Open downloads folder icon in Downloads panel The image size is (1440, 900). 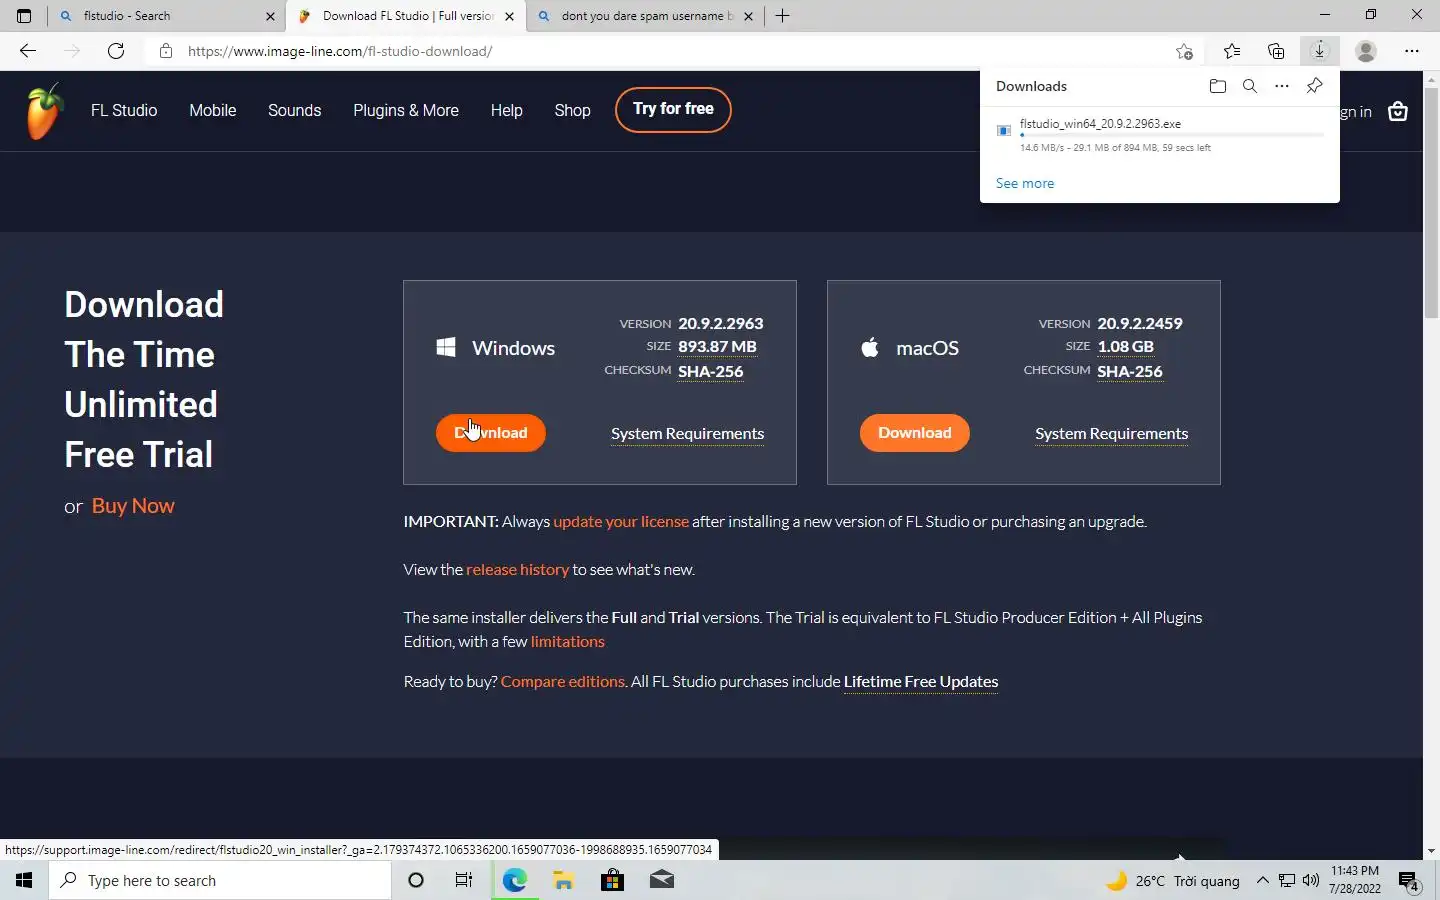(x=1217, y=86)
